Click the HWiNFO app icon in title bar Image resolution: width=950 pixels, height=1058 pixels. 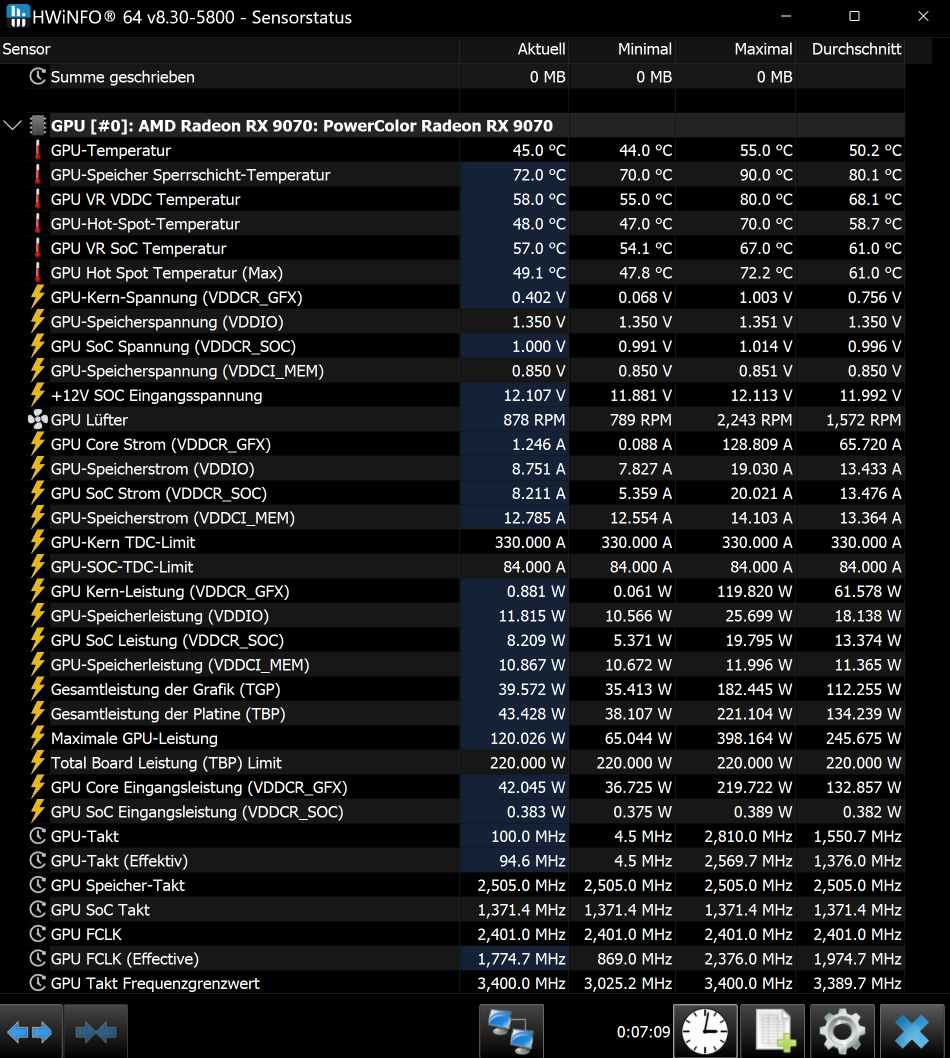17,16
